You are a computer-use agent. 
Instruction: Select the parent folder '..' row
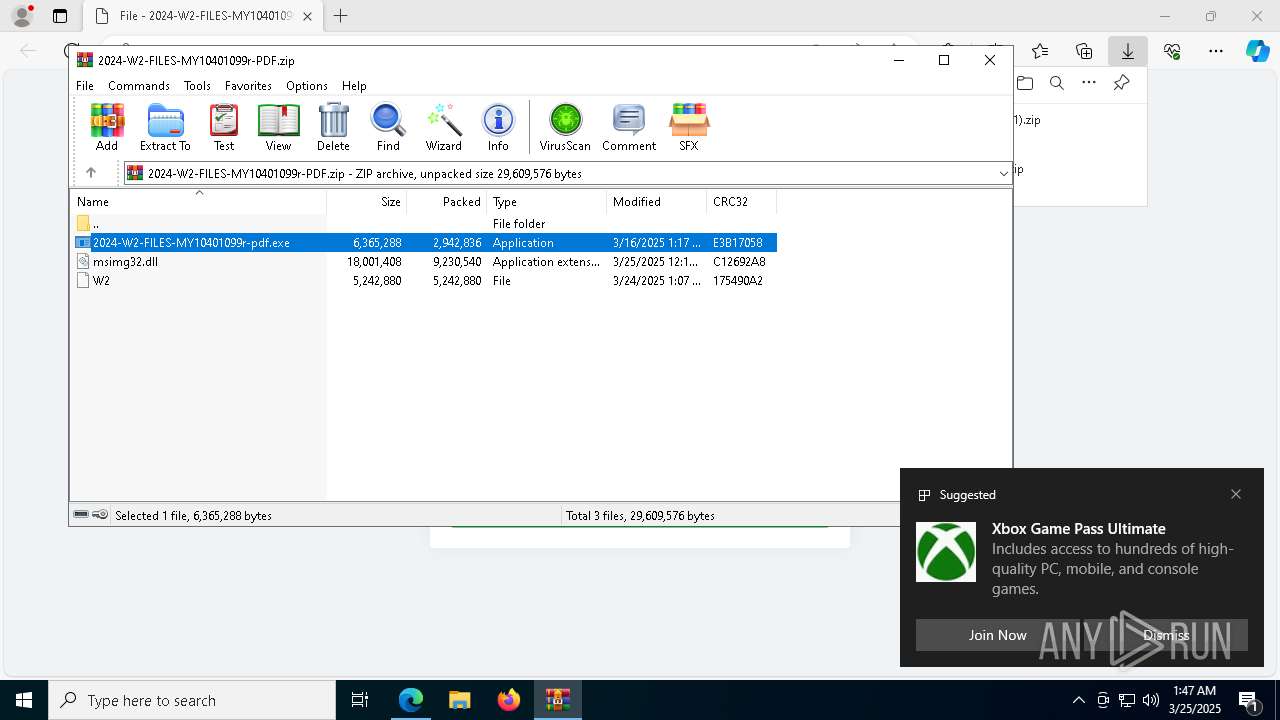(x=423, y=224)
